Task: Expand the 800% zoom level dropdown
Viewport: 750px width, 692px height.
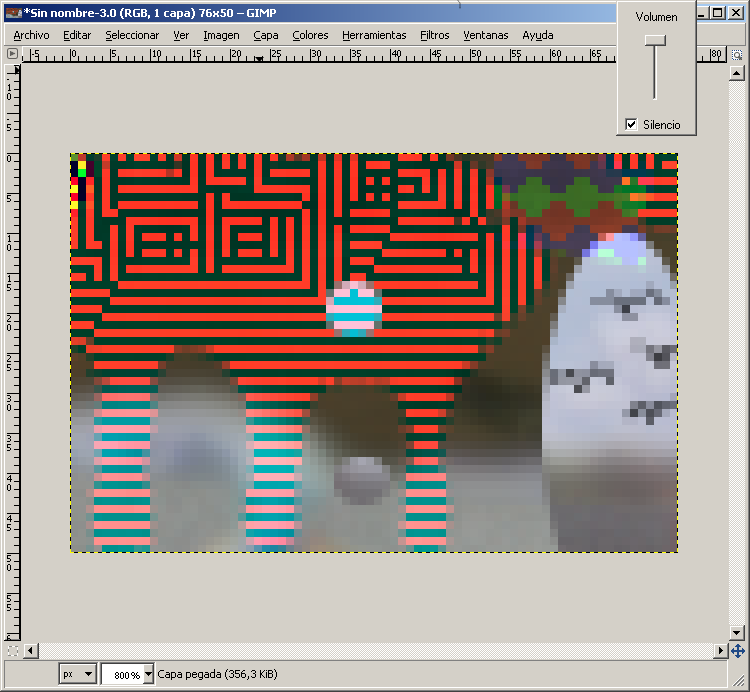Action: (x=149, y=674)
